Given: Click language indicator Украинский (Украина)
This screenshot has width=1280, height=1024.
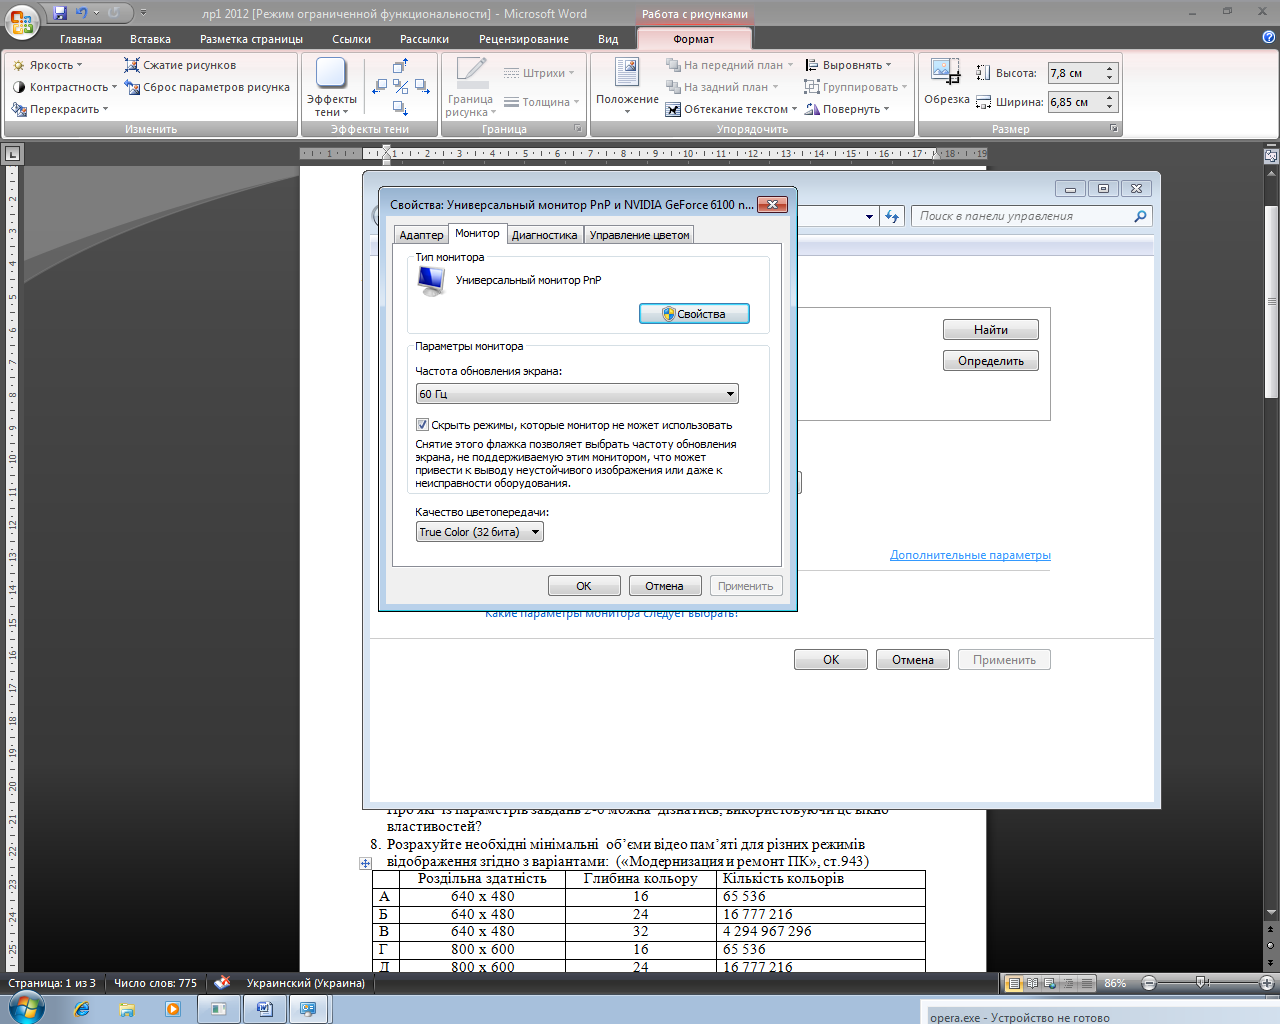Looking at the screenshot, I should point(305,983).
